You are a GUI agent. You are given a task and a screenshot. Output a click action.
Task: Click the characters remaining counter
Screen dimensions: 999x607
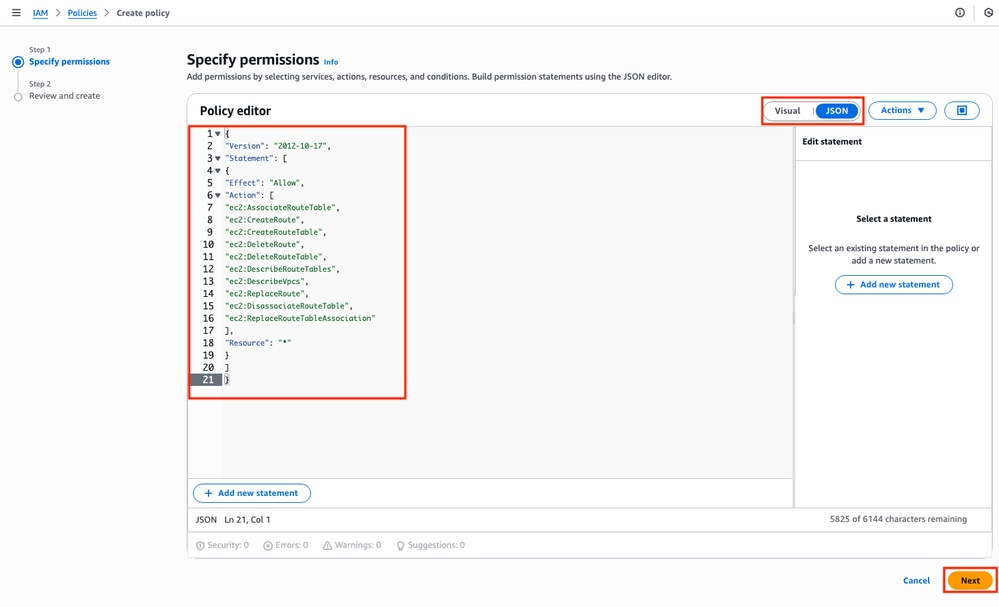click(898, 519)
